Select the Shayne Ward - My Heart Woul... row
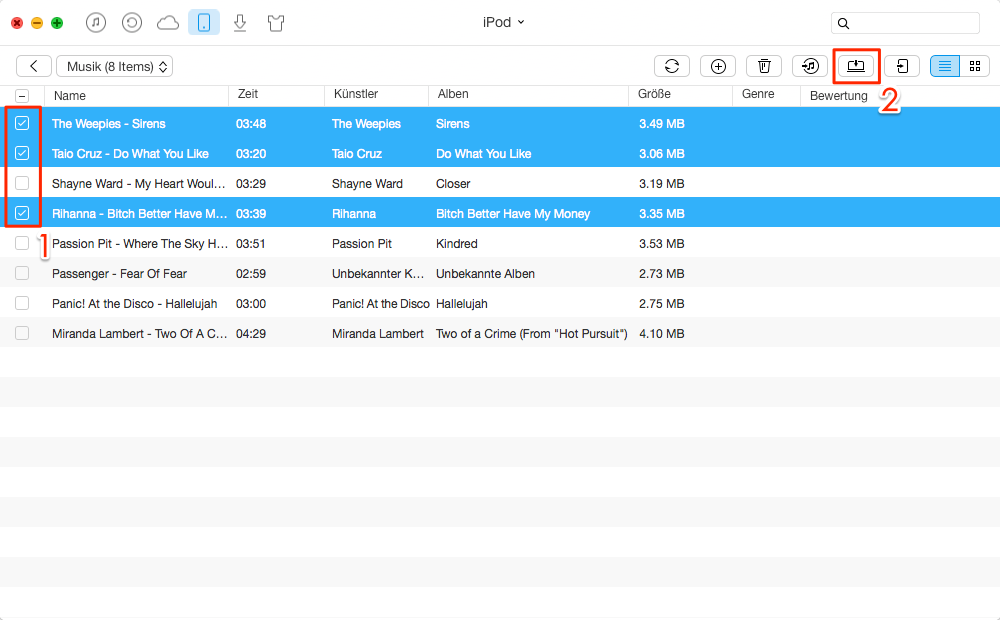 (x=500, y=184)
